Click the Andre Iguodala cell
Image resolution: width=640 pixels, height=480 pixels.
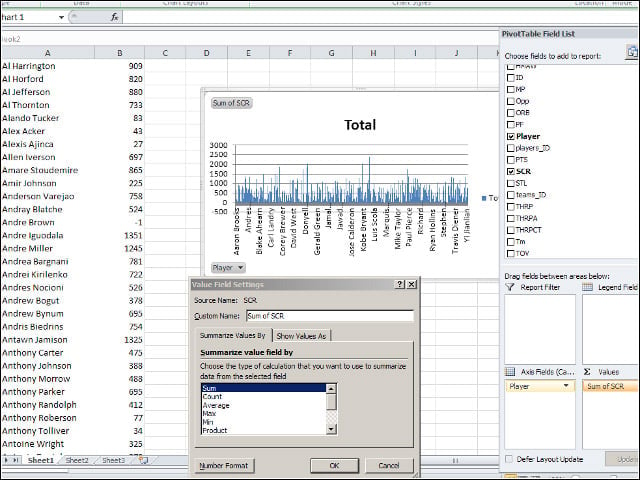(48, 236)
